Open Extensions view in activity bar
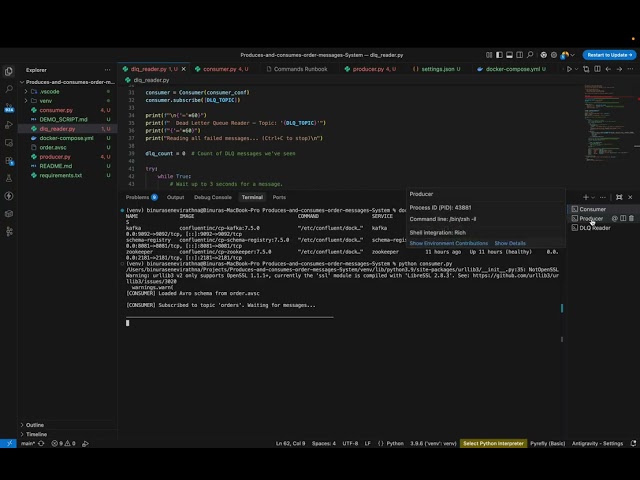The width and height of the screenshot is (640, 480). (x=9, y=160)
